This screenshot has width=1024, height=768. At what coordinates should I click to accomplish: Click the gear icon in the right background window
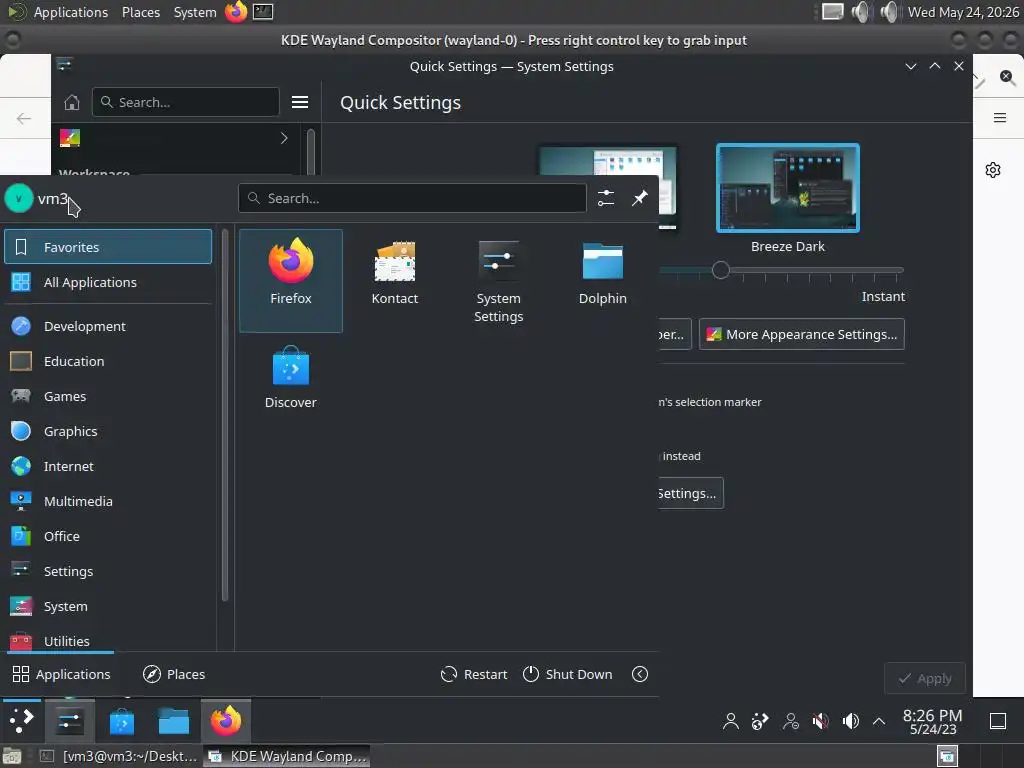[993, 170]
